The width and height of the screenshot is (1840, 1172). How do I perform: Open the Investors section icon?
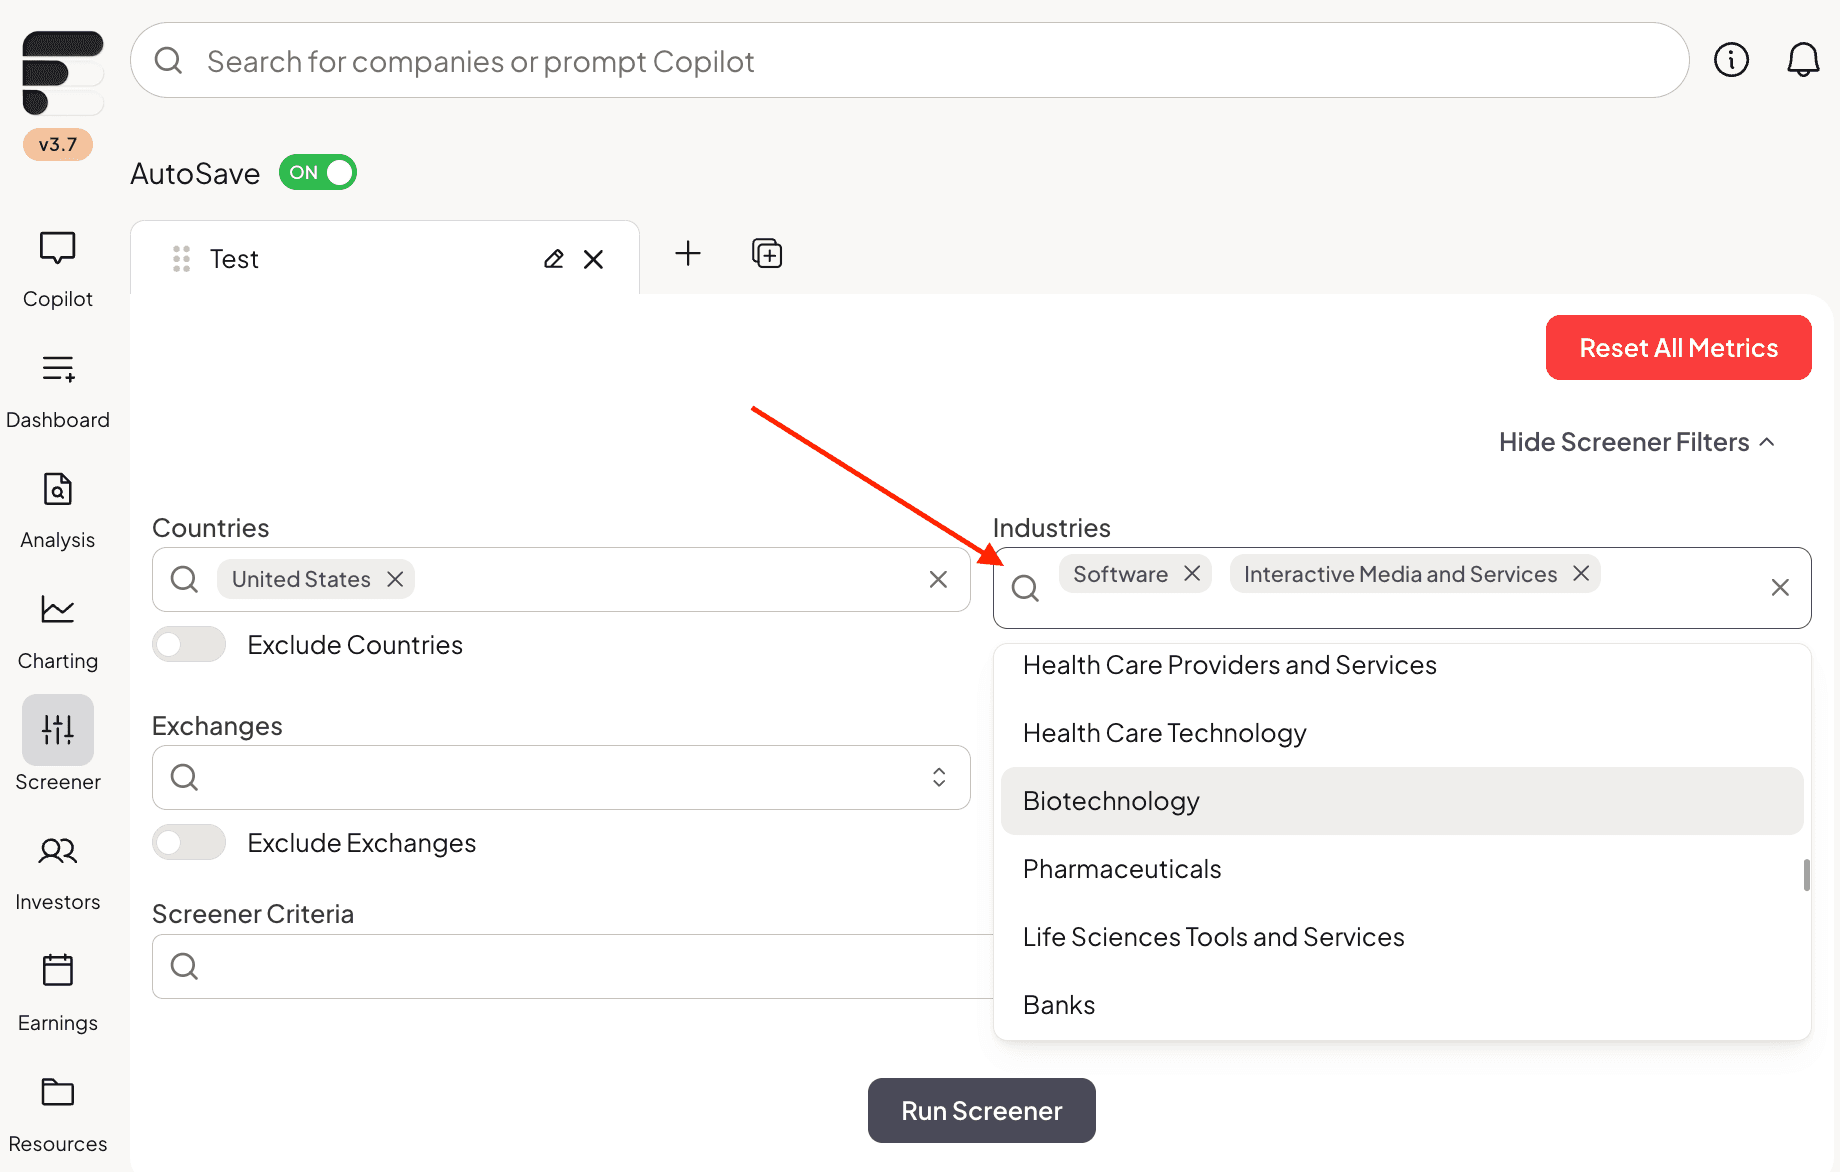click(x=57, y=851)
